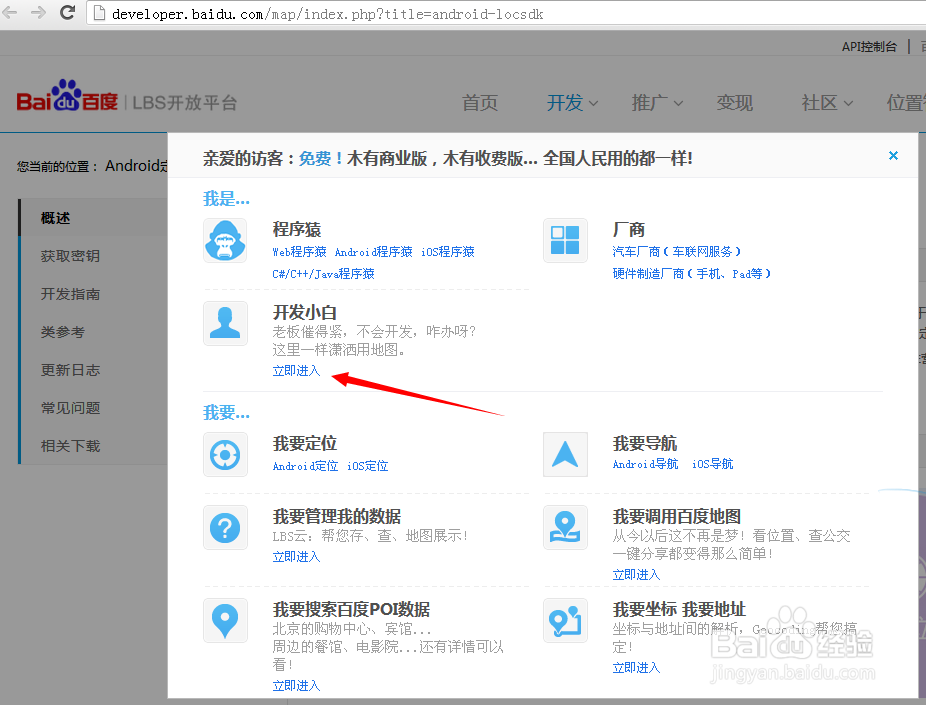Open iOS定位 link
Screen dimensions: 926x705
pos(367,466)
